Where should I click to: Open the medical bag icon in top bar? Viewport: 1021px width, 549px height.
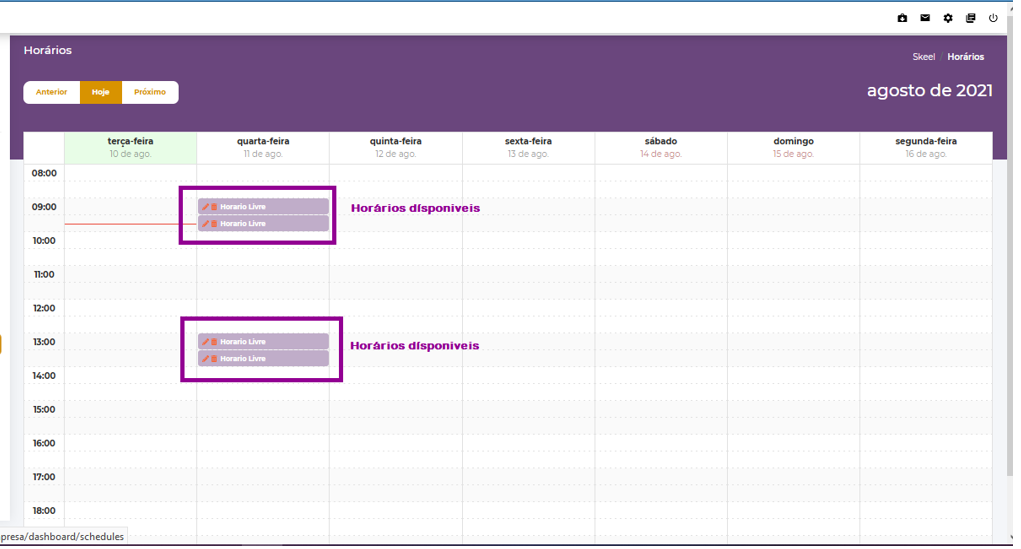point(902,18)
